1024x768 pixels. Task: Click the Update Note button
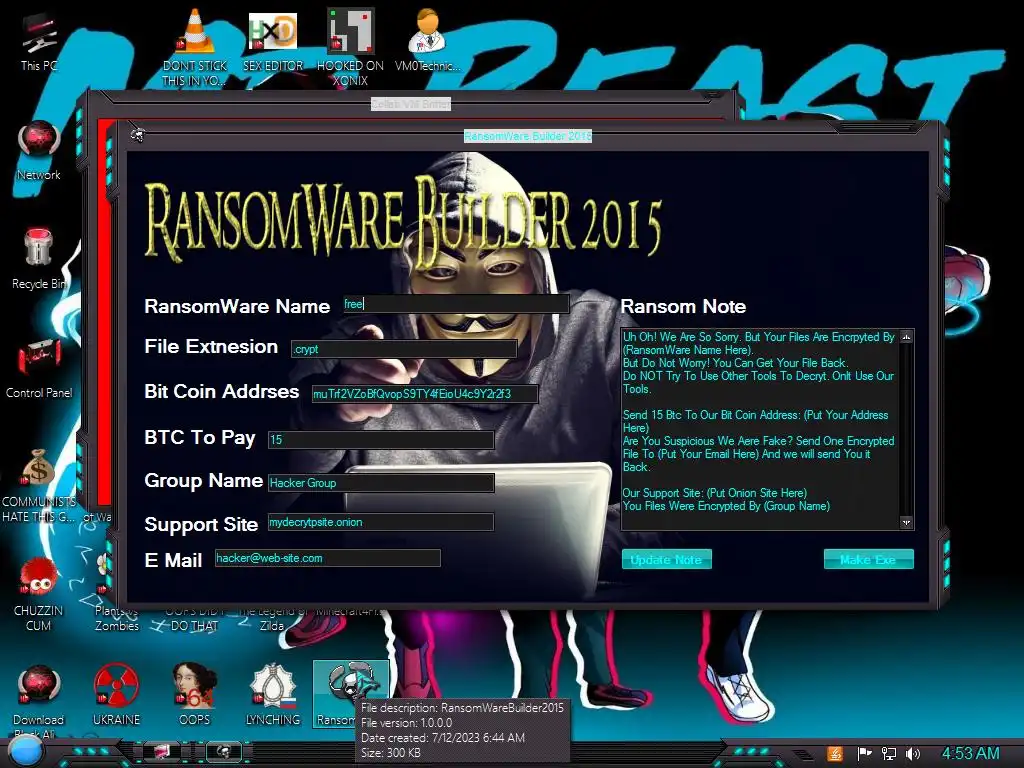click(666, 560)
